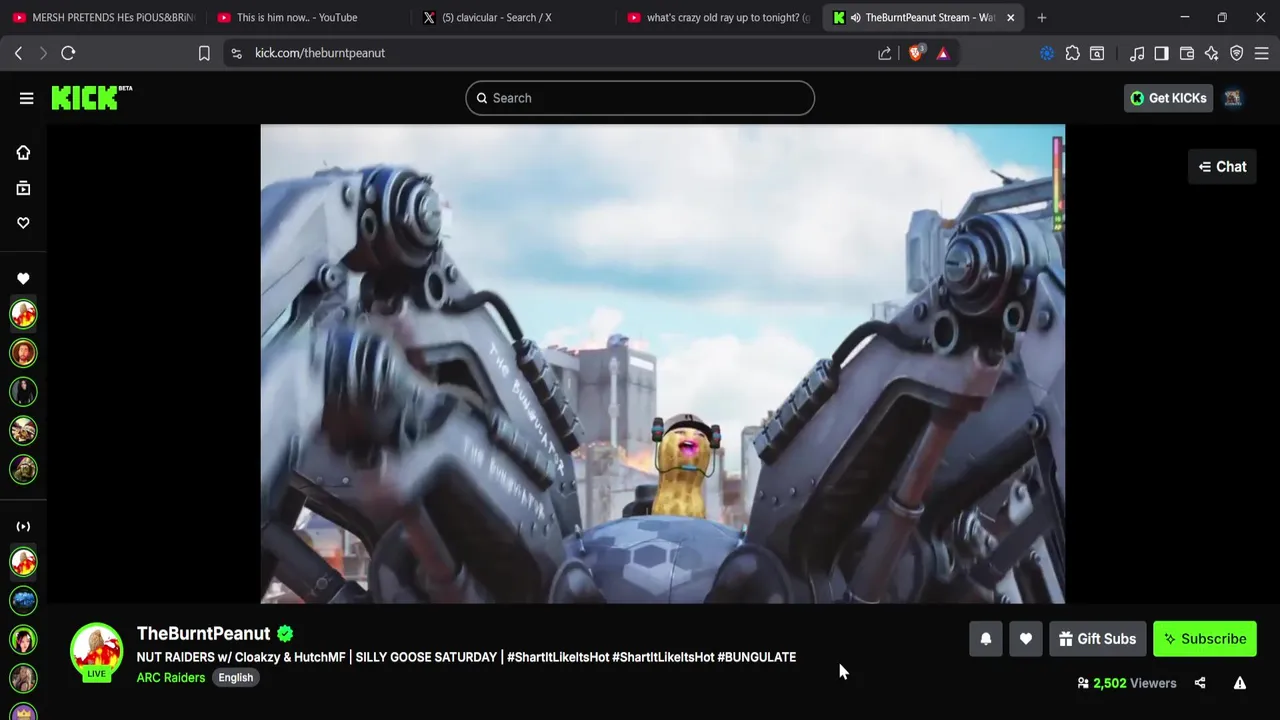Select the TheBurntPeanut Stream tab
Viewport: 1280px width, 720px height.
pyautogui.click(x=922, y=17)
